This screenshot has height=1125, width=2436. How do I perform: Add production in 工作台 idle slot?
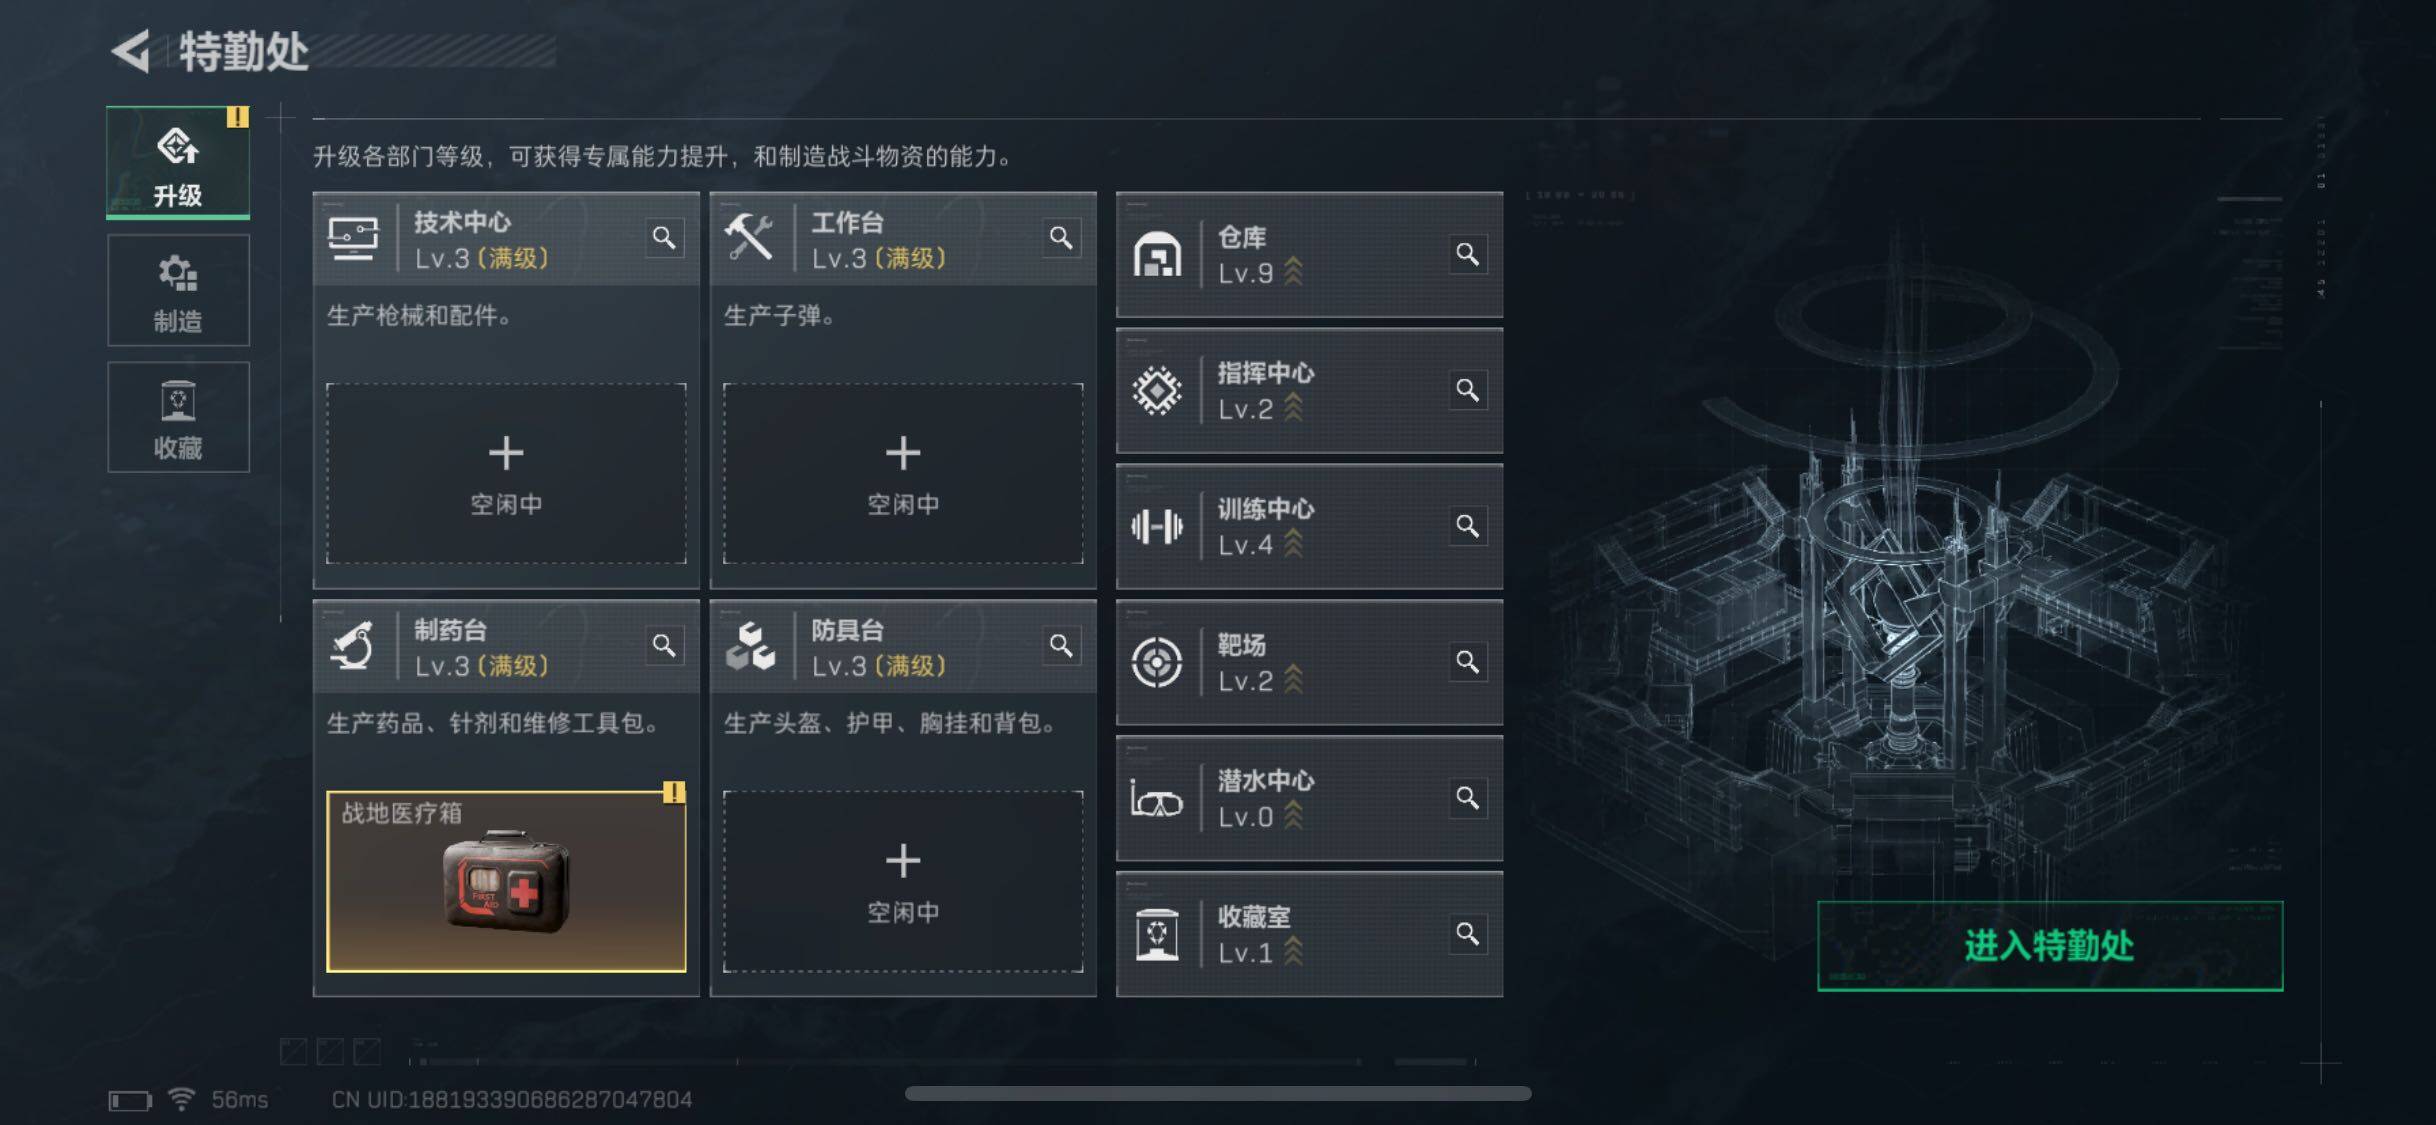click(x=903, y=474)
